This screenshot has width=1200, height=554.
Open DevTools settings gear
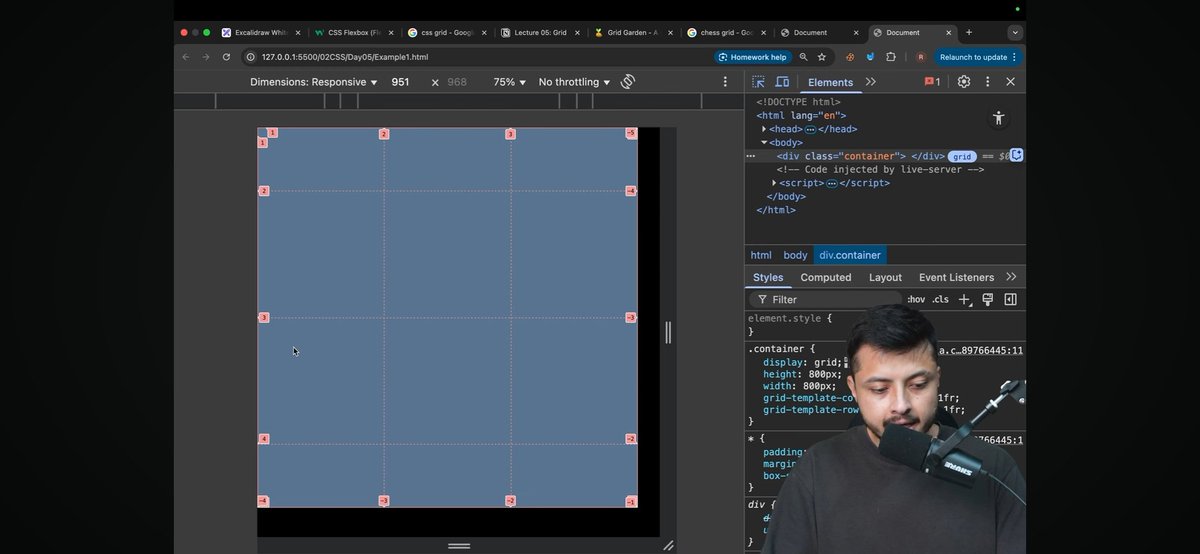click(x=964, y=82)
